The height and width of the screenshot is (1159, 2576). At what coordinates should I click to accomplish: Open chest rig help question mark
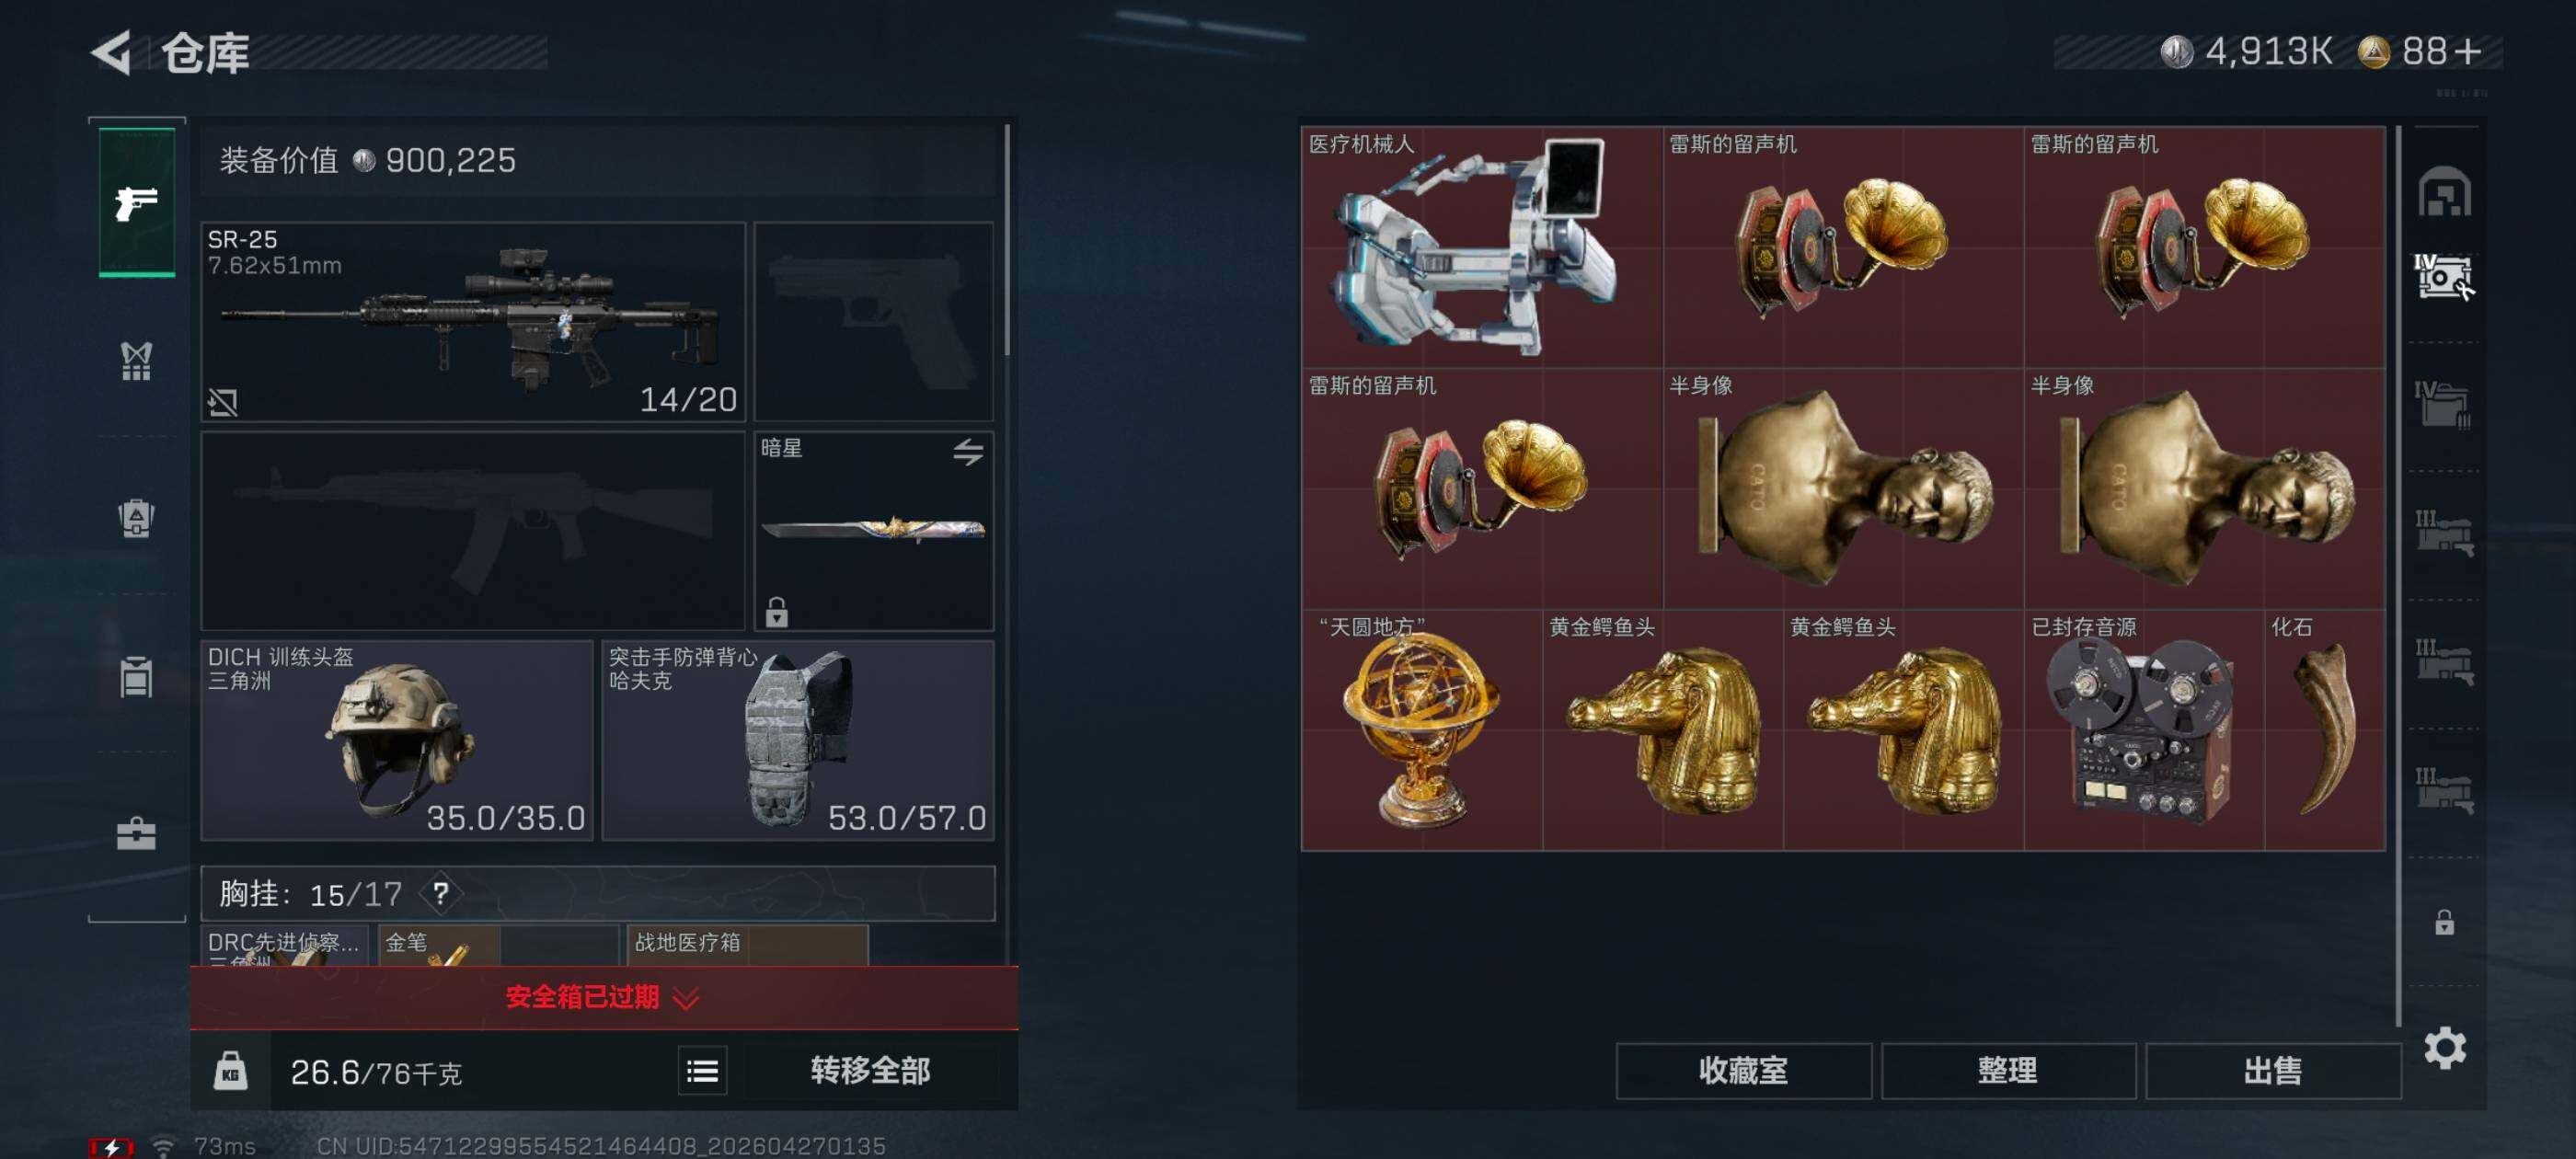point(441,893)
